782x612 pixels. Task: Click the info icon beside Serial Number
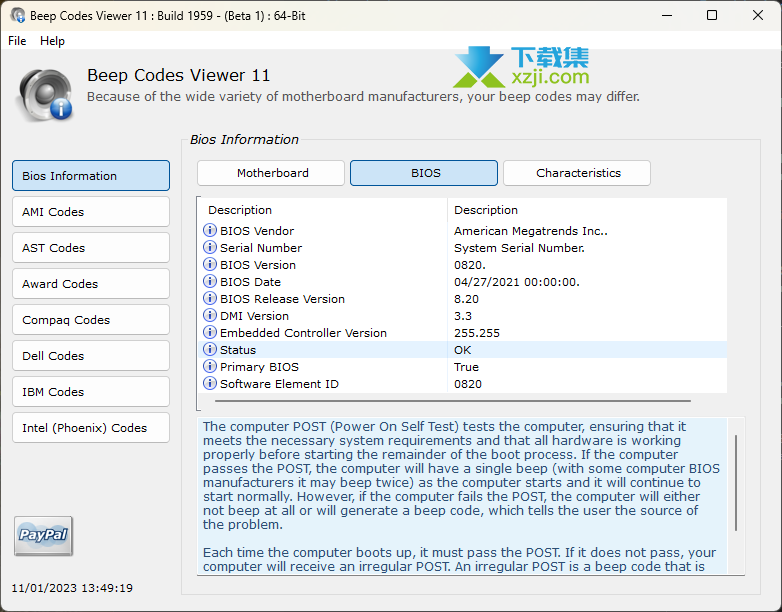209,247
